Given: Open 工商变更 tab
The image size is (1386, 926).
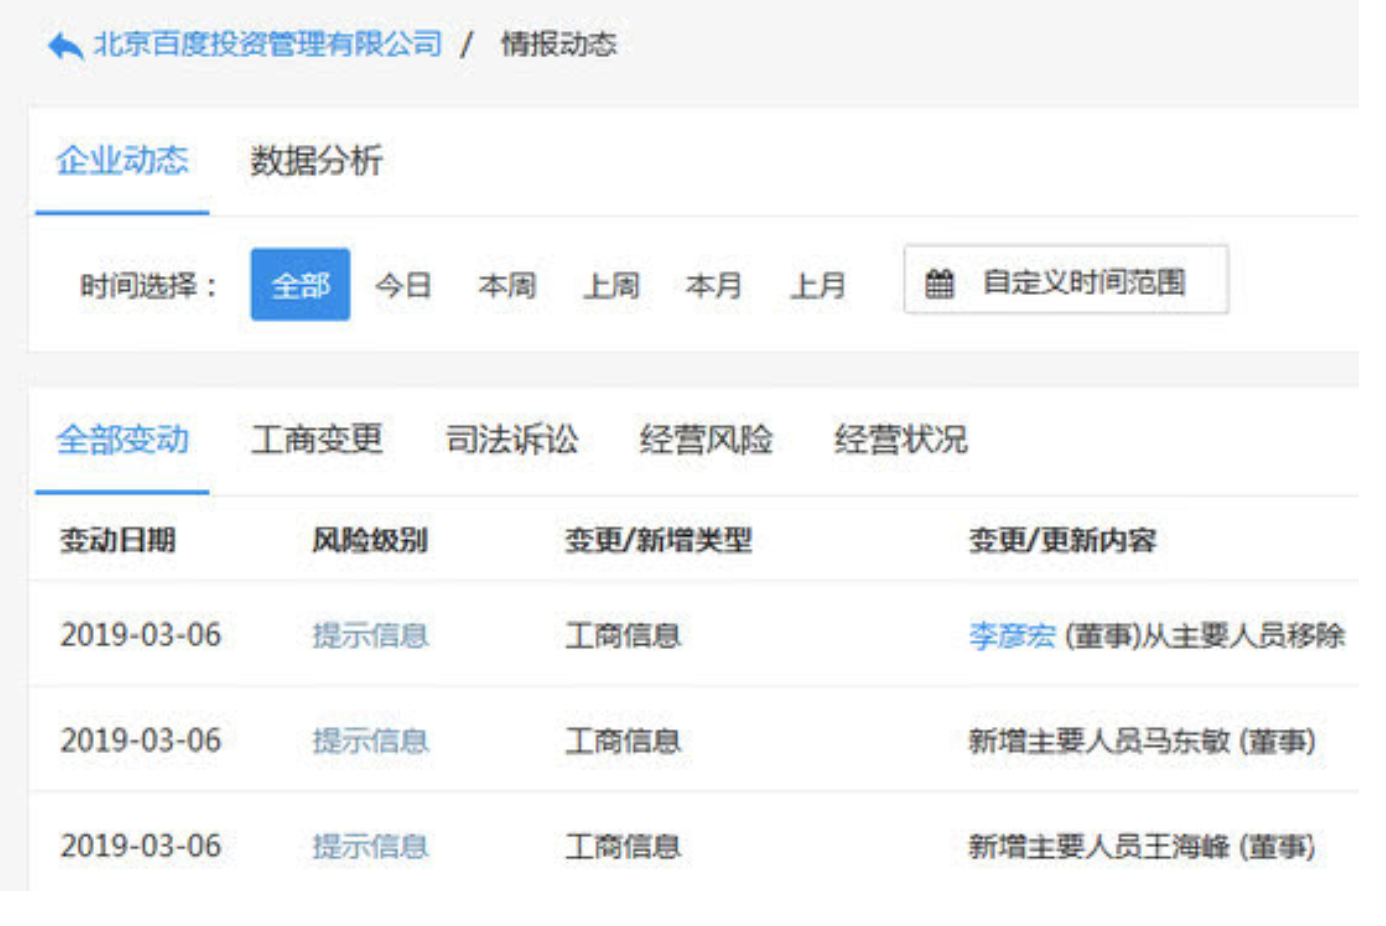Looking at the screenshot, I should [317, 440].
